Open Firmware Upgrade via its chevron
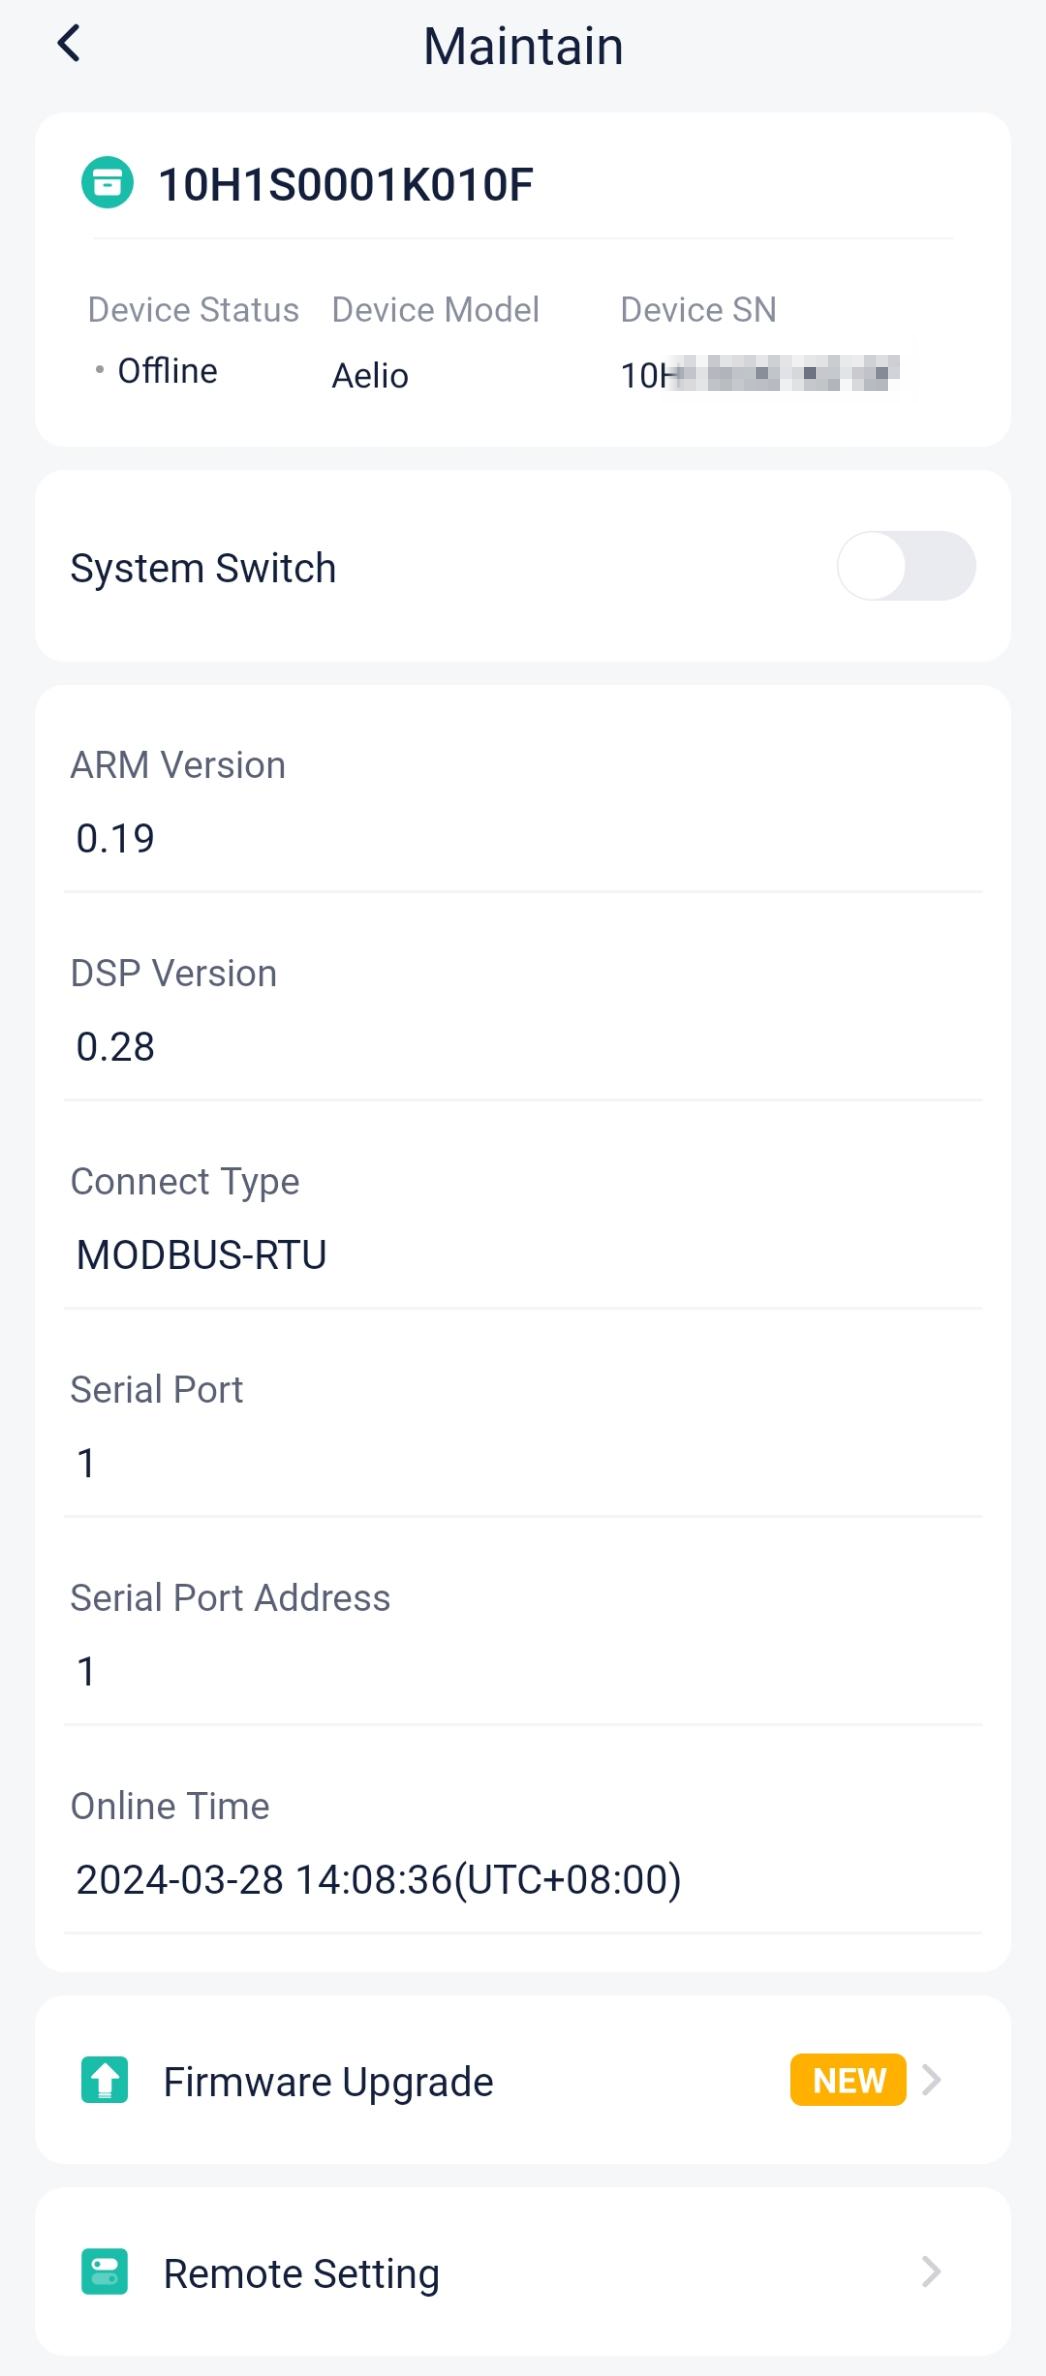This screenshot has height=2376, width=1046. click(931, 2080)
